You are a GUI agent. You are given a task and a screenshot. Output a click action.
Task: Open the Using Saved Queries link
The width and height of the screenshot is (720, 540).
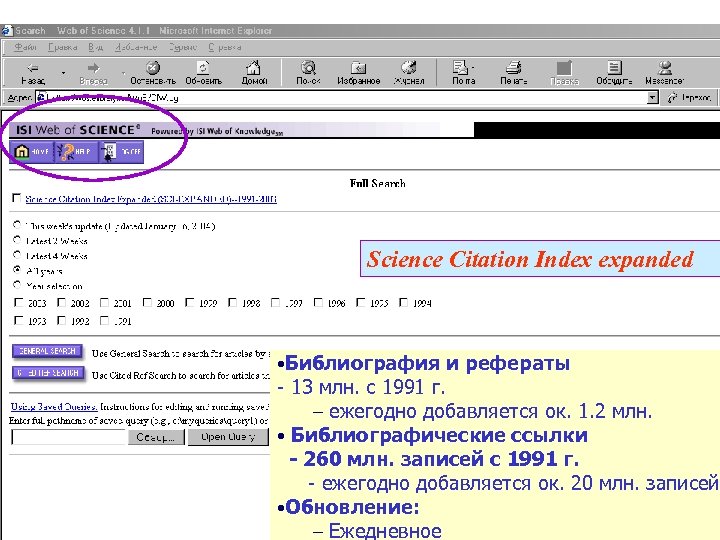click(54, 406)
